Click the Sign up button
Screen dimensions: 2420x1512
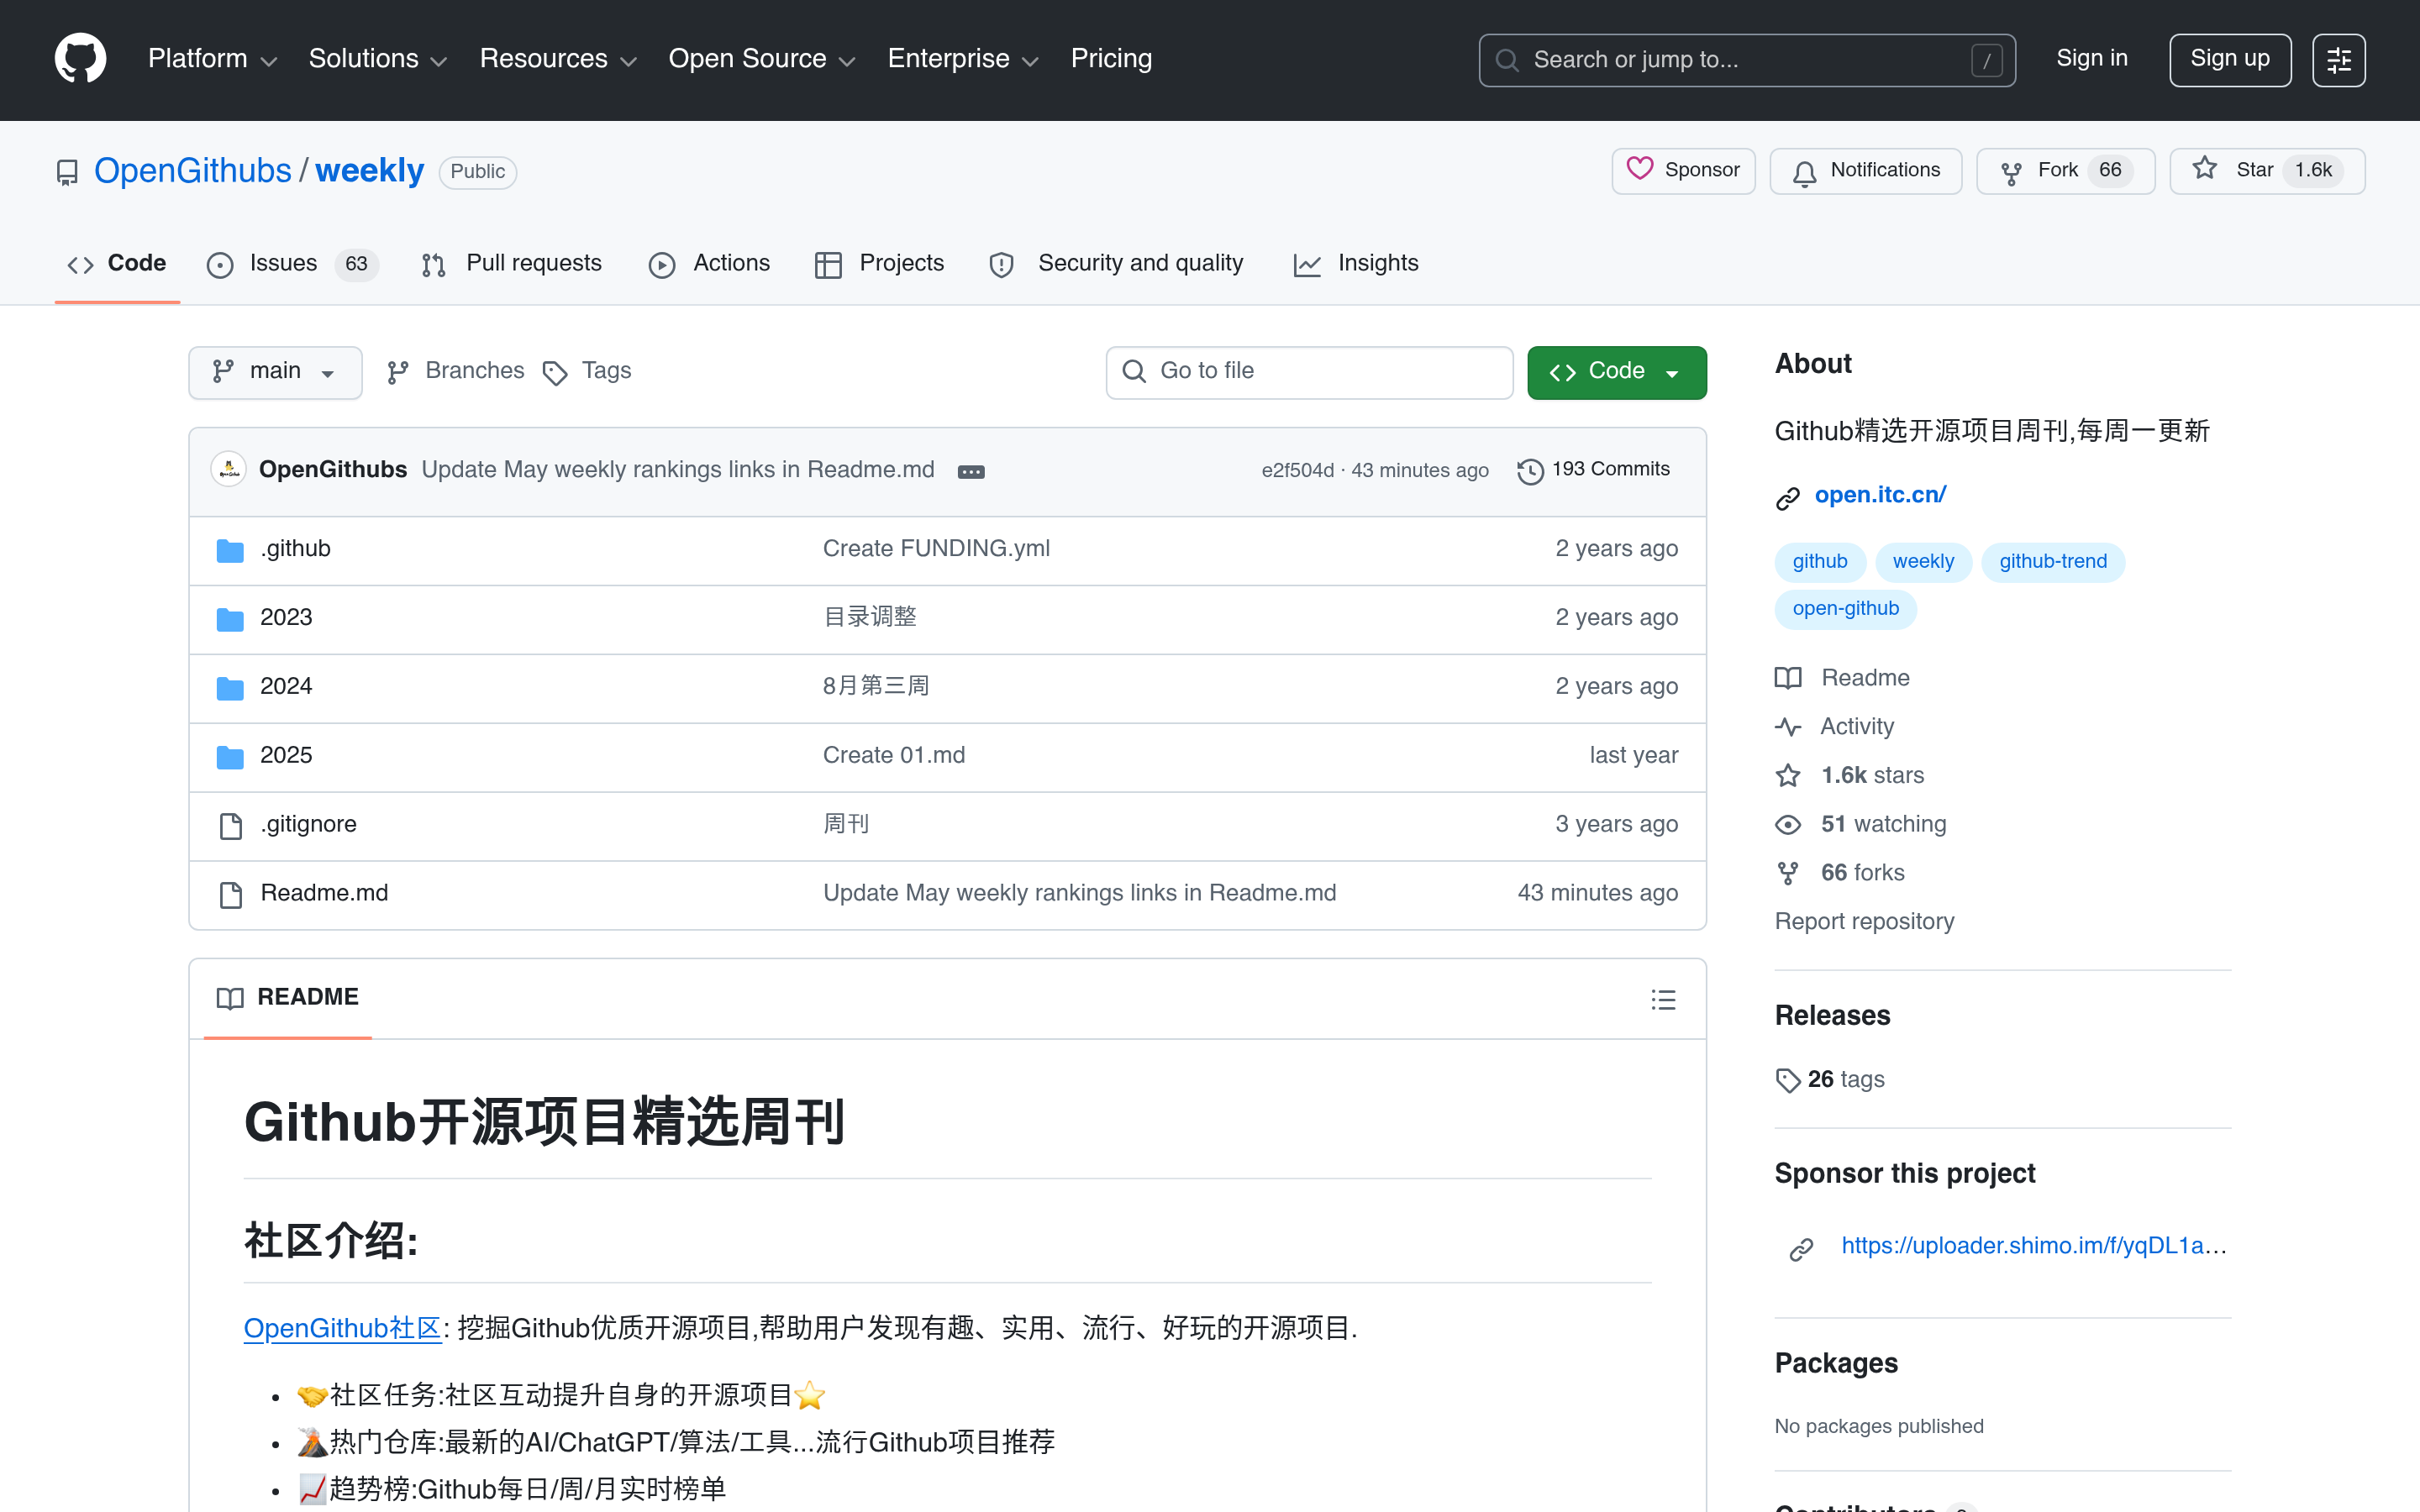click(2229, 60)
